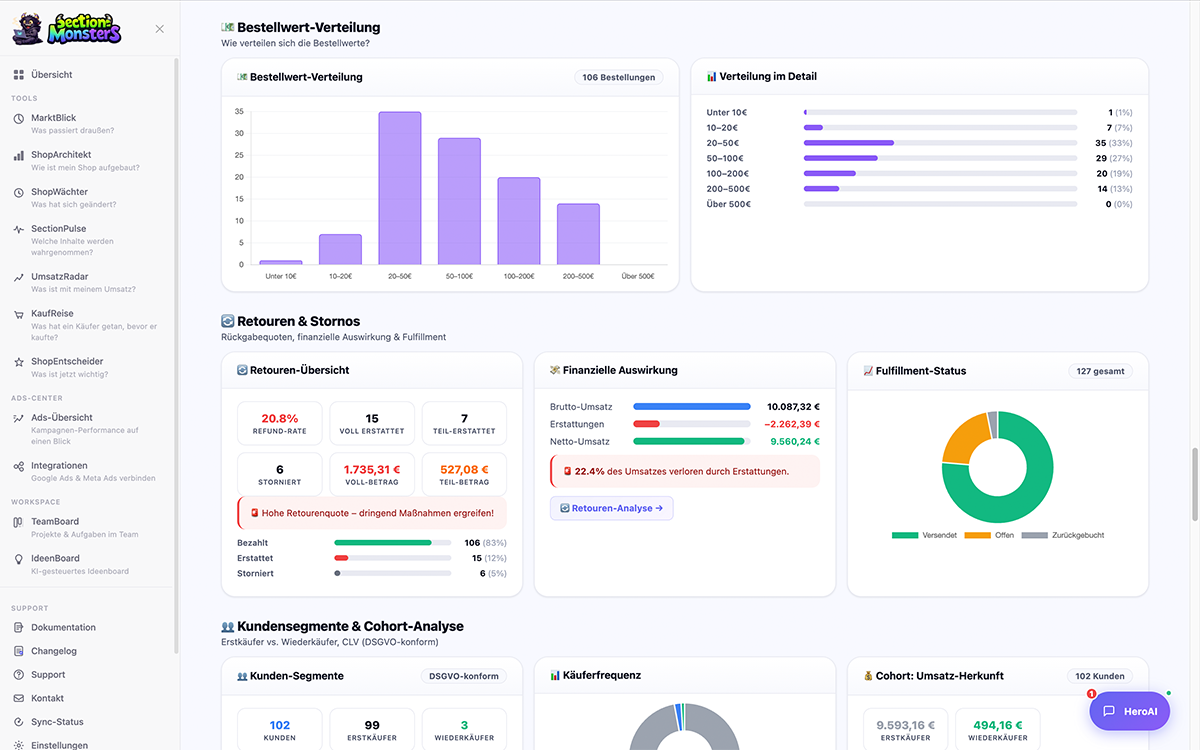Image resolution: width=1200 pixels, height=750 pixels.
Task: Click the UmsatzRadar trend icon
Action: [19, 278]
